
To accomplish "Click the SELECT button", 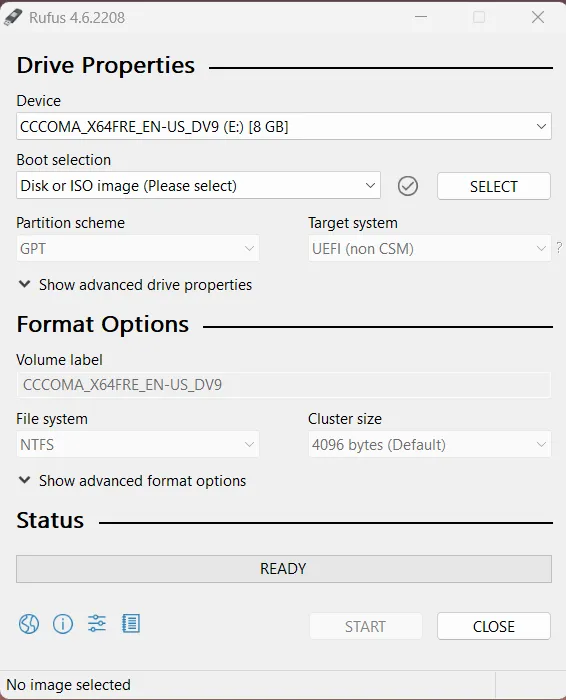I will (x=494, y=186).
